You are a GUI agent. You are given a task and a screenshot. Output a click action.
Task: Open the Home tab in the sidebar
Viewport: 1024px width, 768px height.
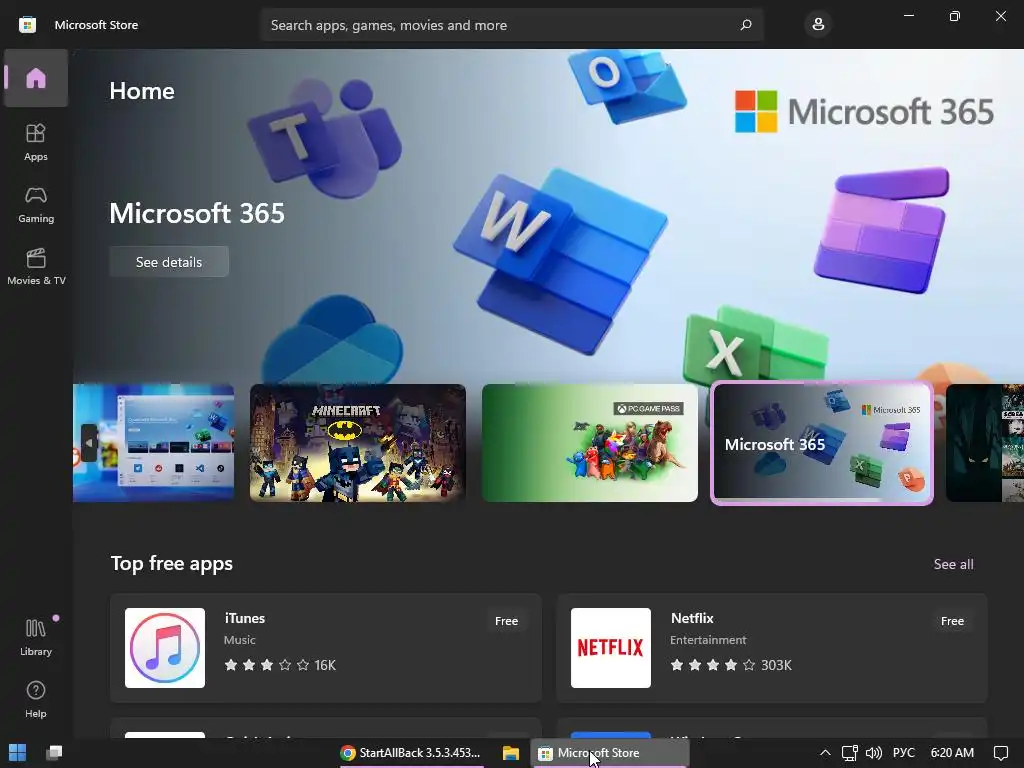click(36, 78)
